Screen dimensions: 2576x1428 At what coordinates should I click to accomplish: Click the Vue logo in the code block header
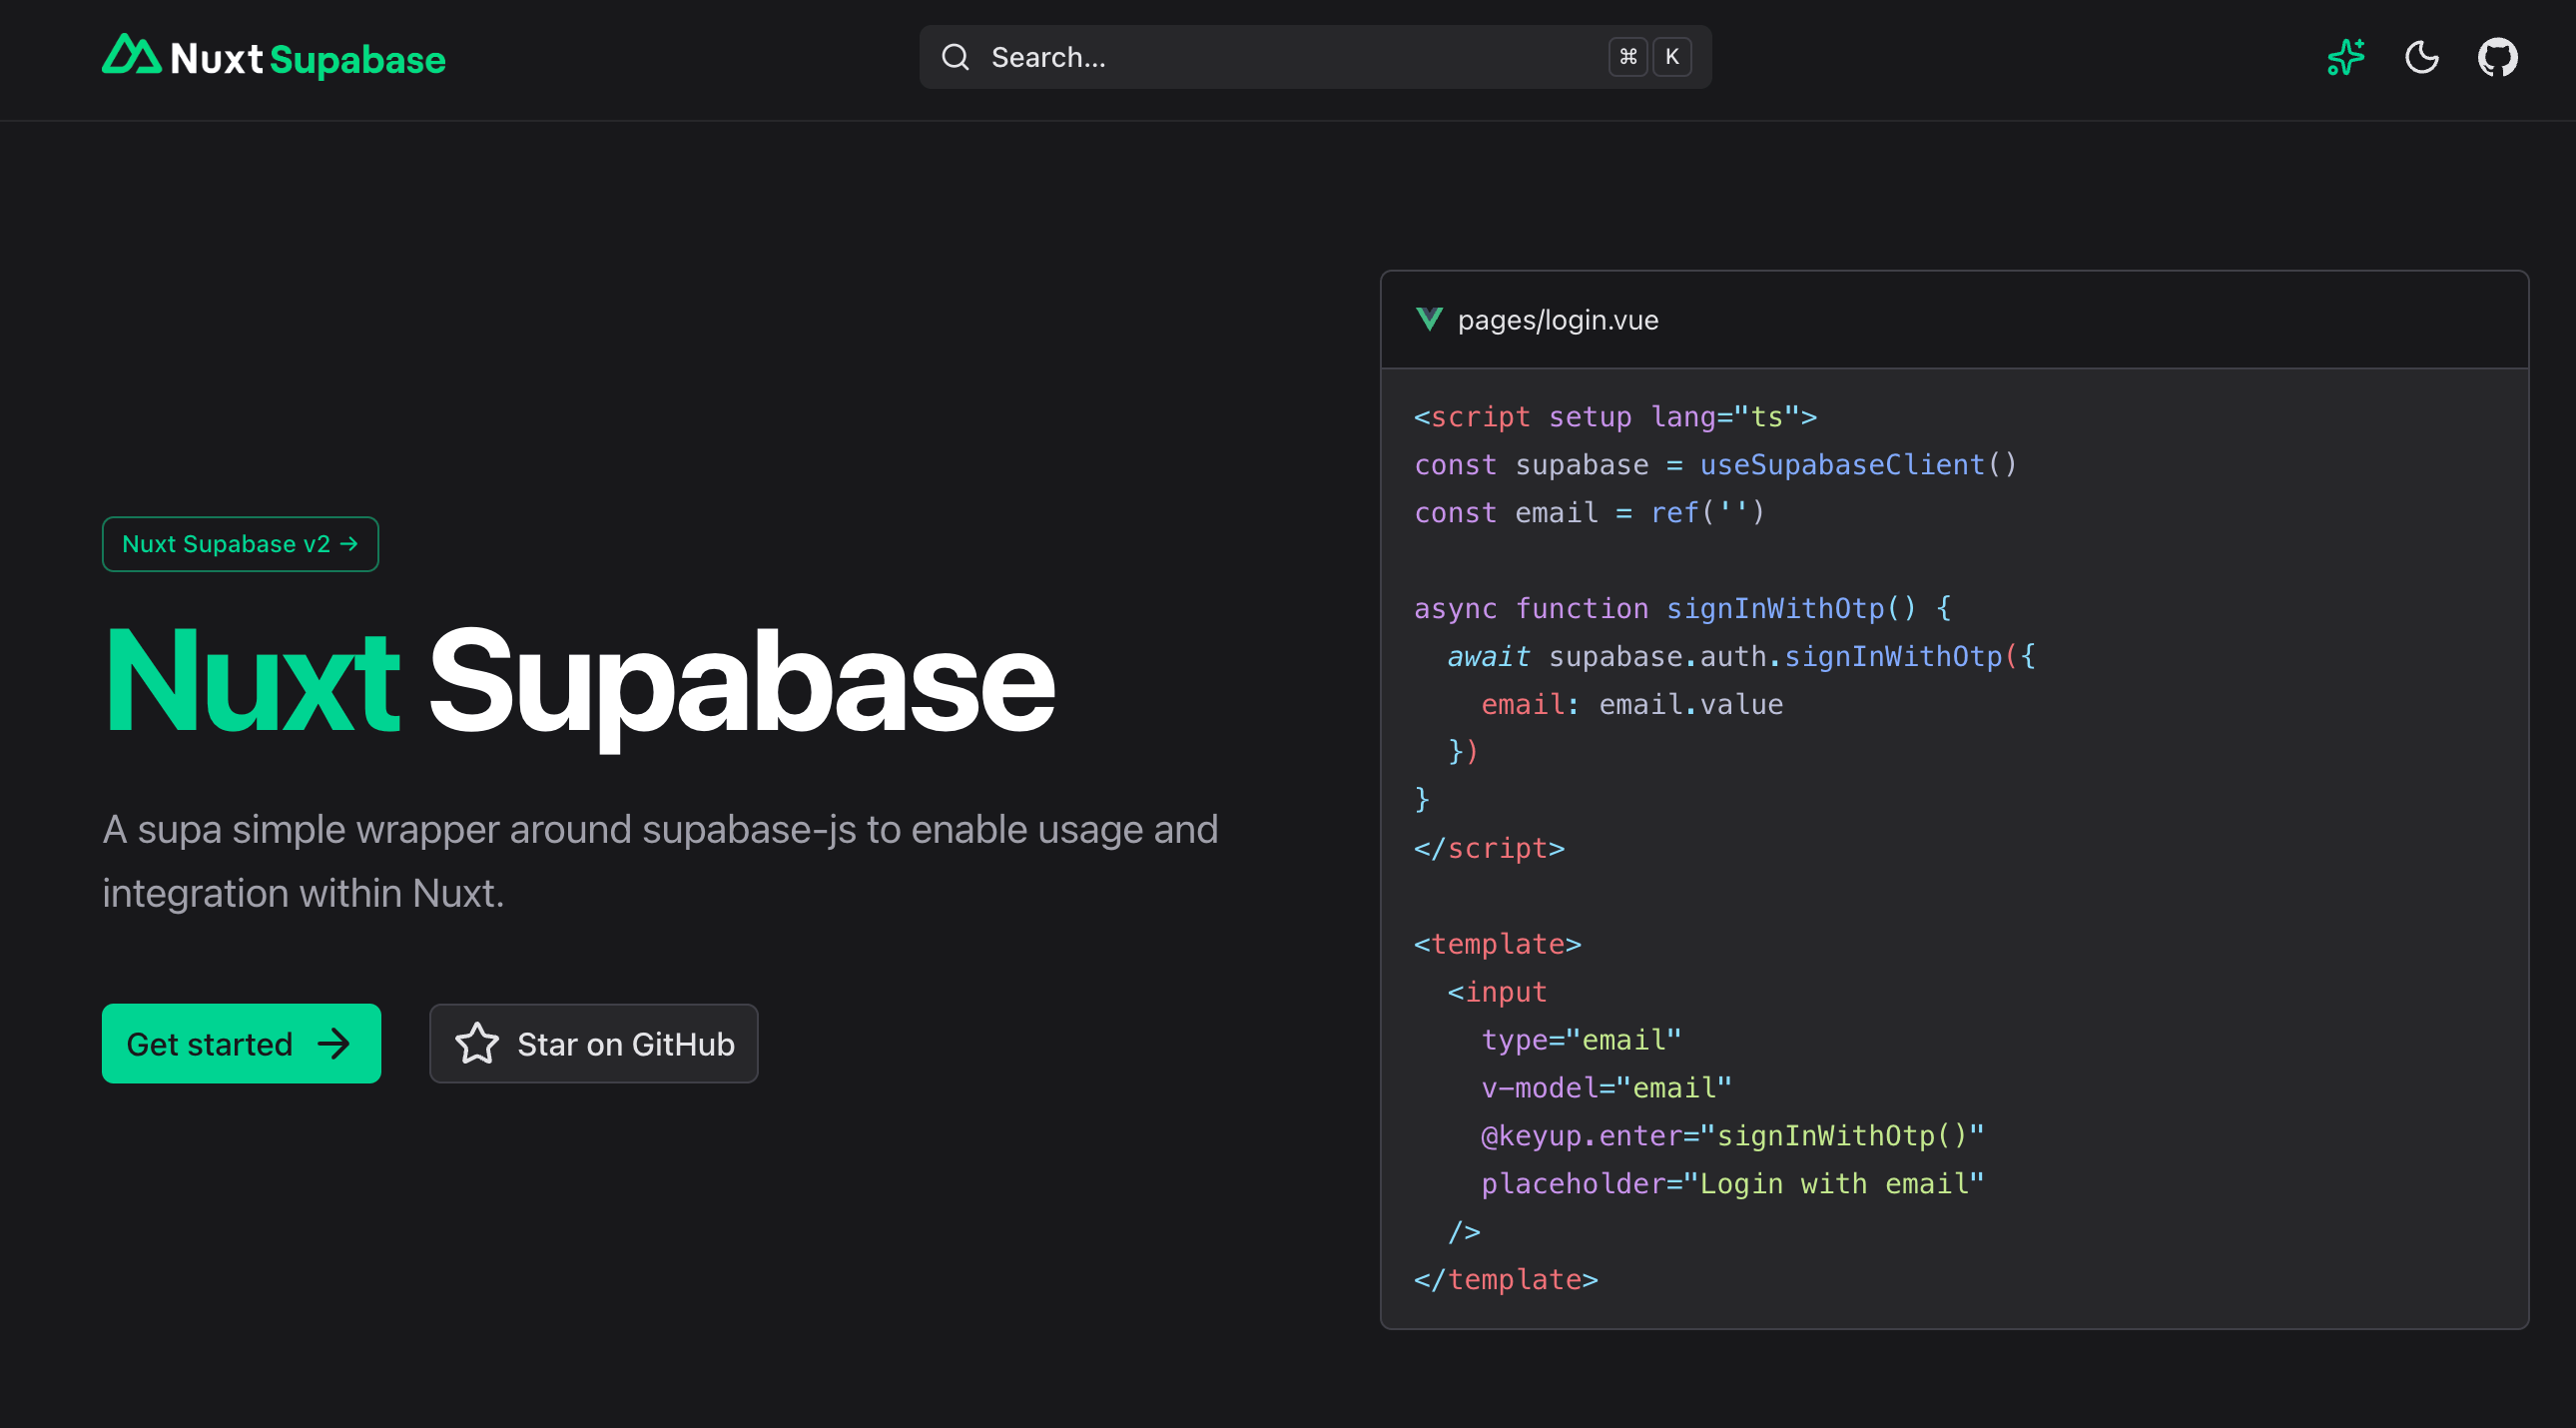(x=1429, y=320)
